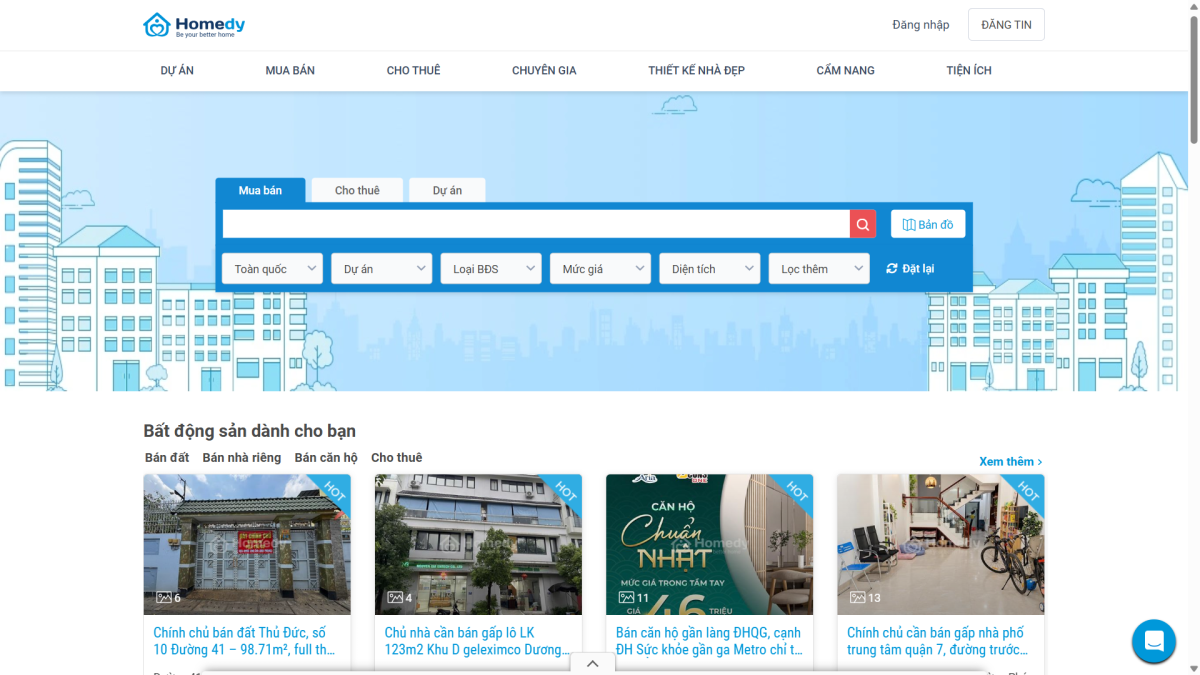The height and width of the screenshot is (675, 1200).
Task: Open the DỰ ÁN menu
Action: click(x=177, y=71)
